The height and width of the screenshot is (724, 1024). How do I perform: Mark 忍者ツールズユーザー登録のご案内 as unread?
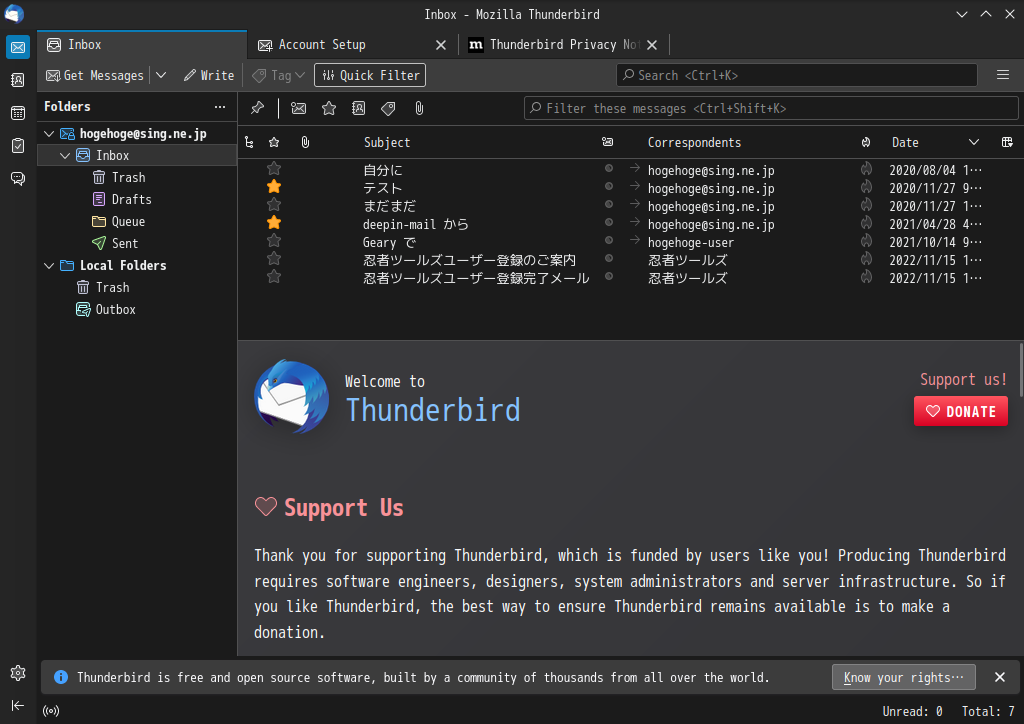pyautogui.click(x=609, y=259)
